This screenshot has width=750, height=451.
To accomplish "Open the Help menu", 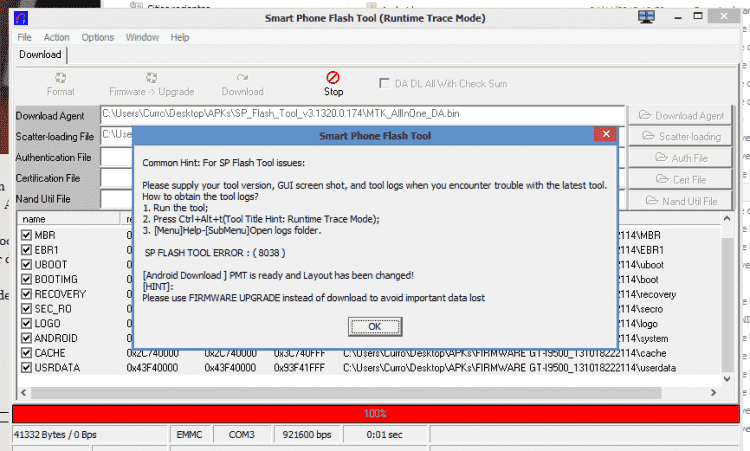I will click(x=180, y=37).
